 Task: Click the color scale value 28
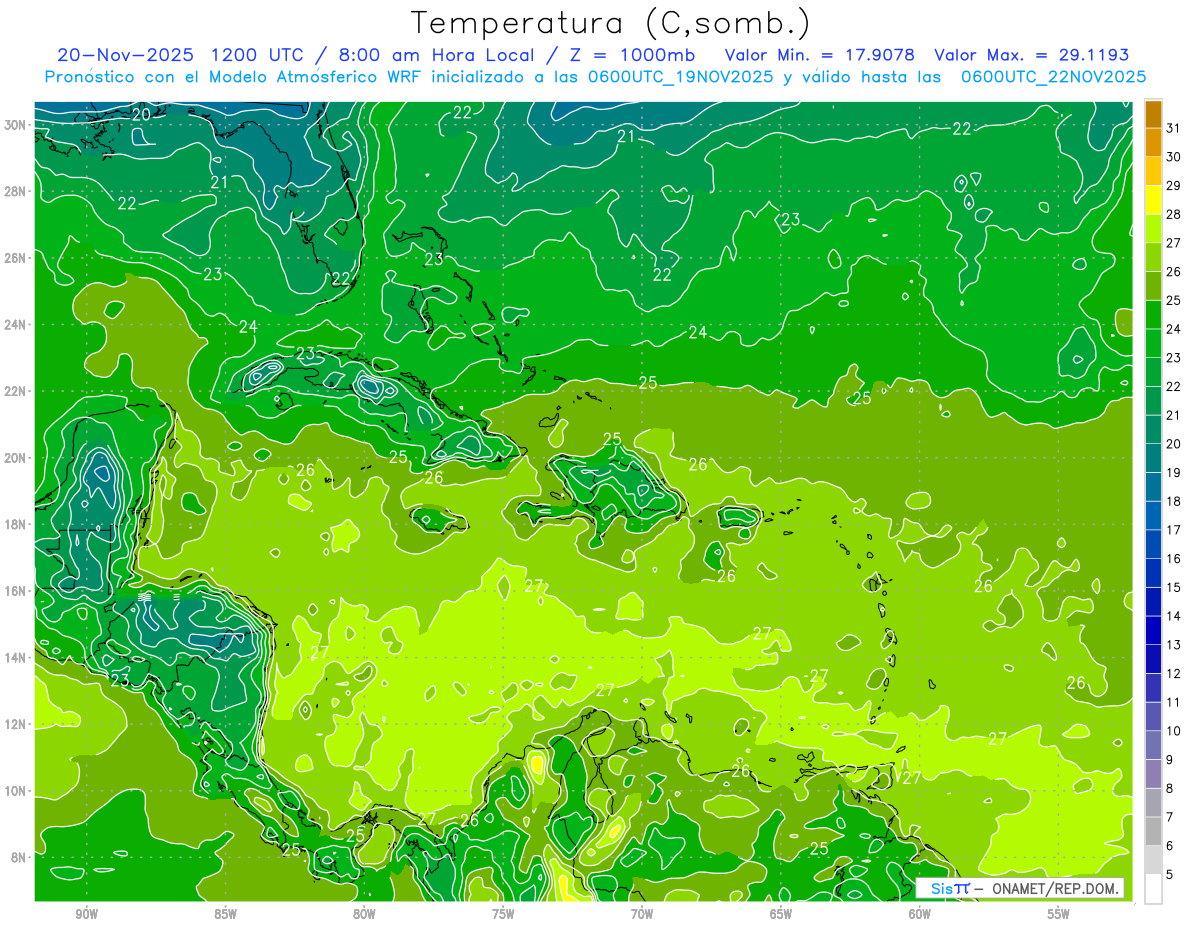pyautogui.click(x=1174, y=214)
